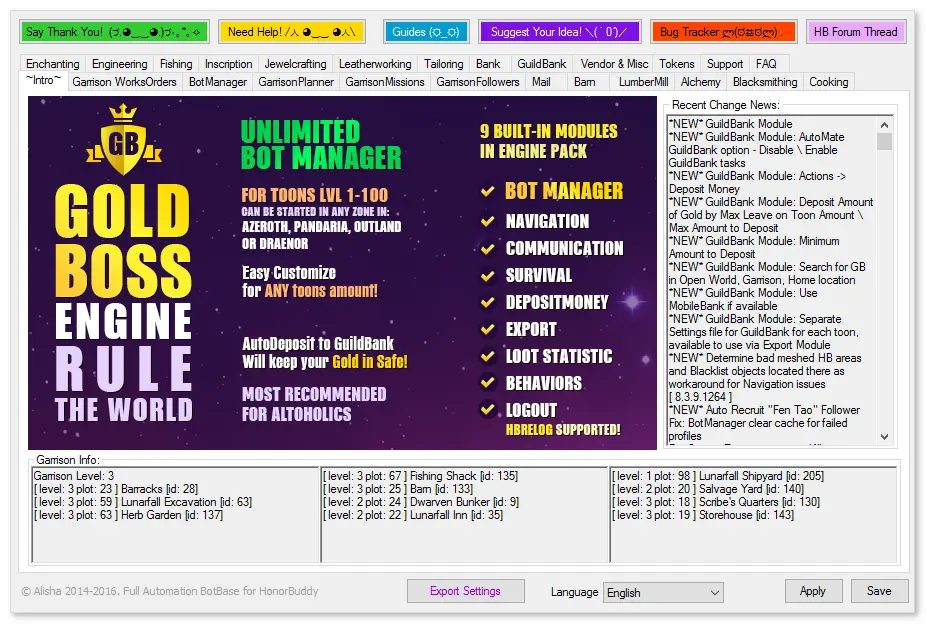Viewport: 926px width, 624px height.
Task: Open the blue Guides button
Action: tap(426, 32)
